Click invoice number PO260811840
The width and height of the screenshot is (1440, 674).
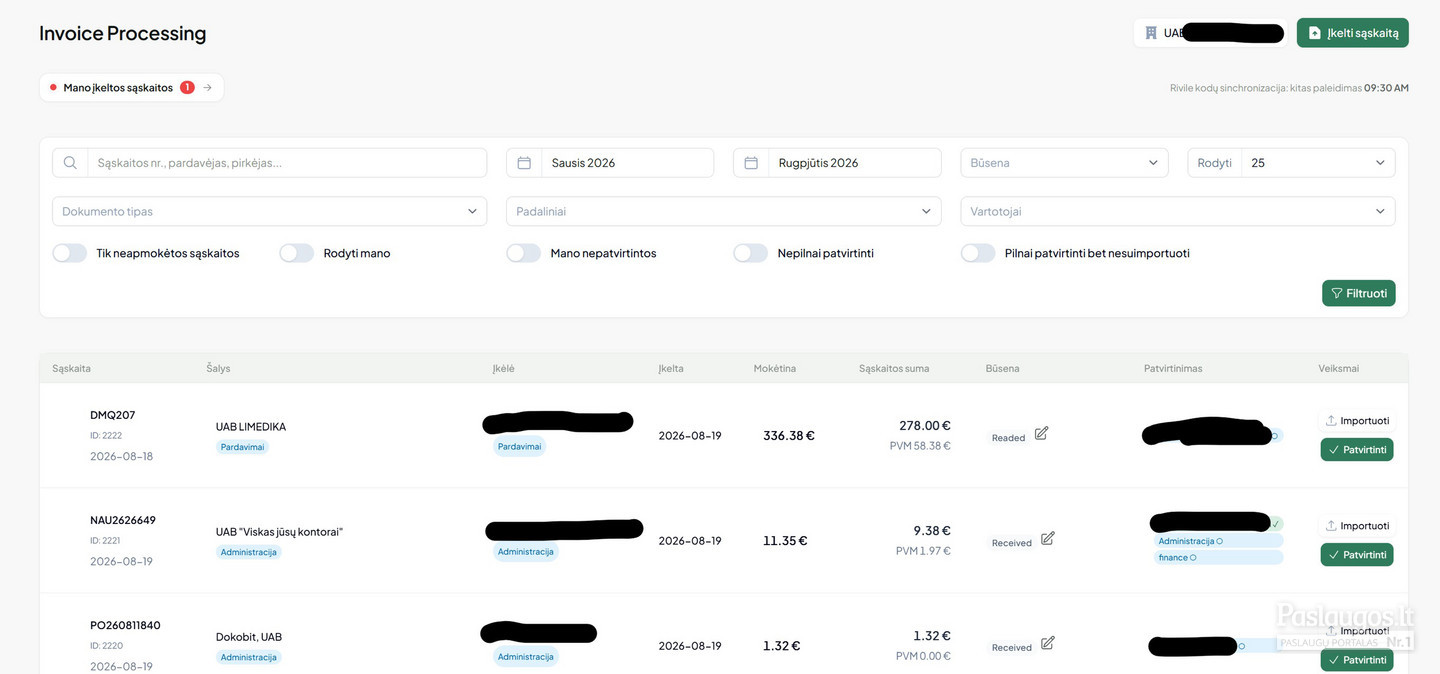[125, 625]
